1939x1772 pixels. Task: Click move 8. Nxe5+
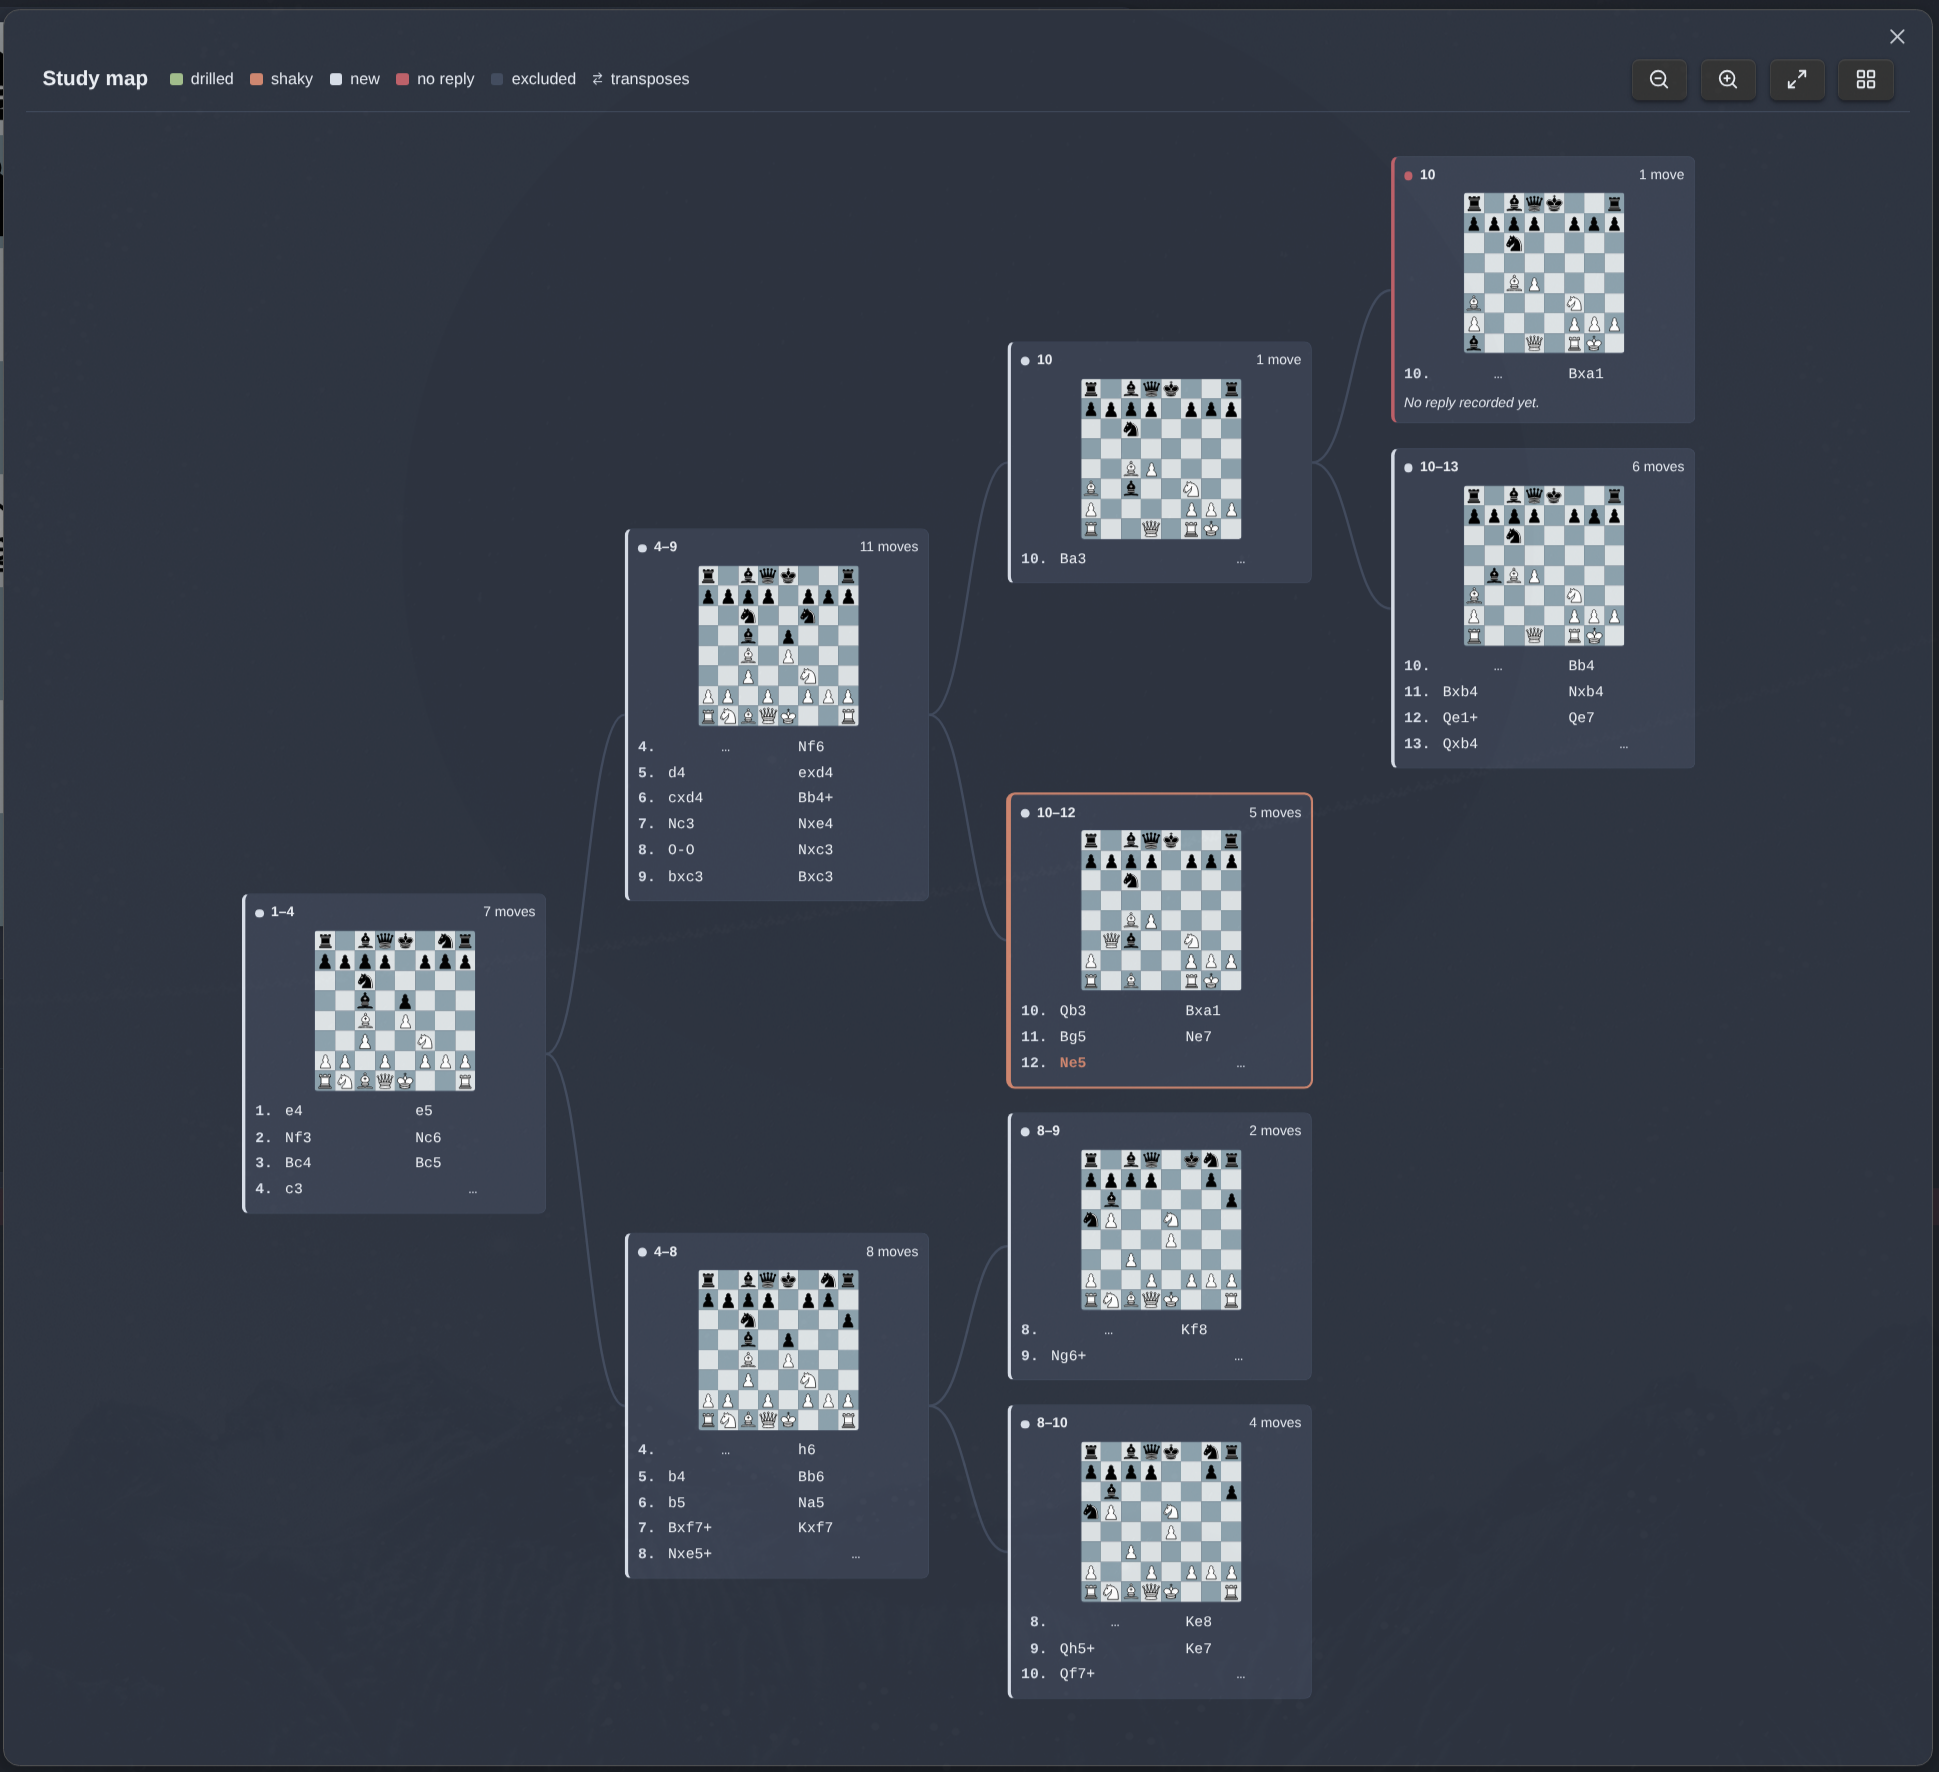pos(690,1554)
